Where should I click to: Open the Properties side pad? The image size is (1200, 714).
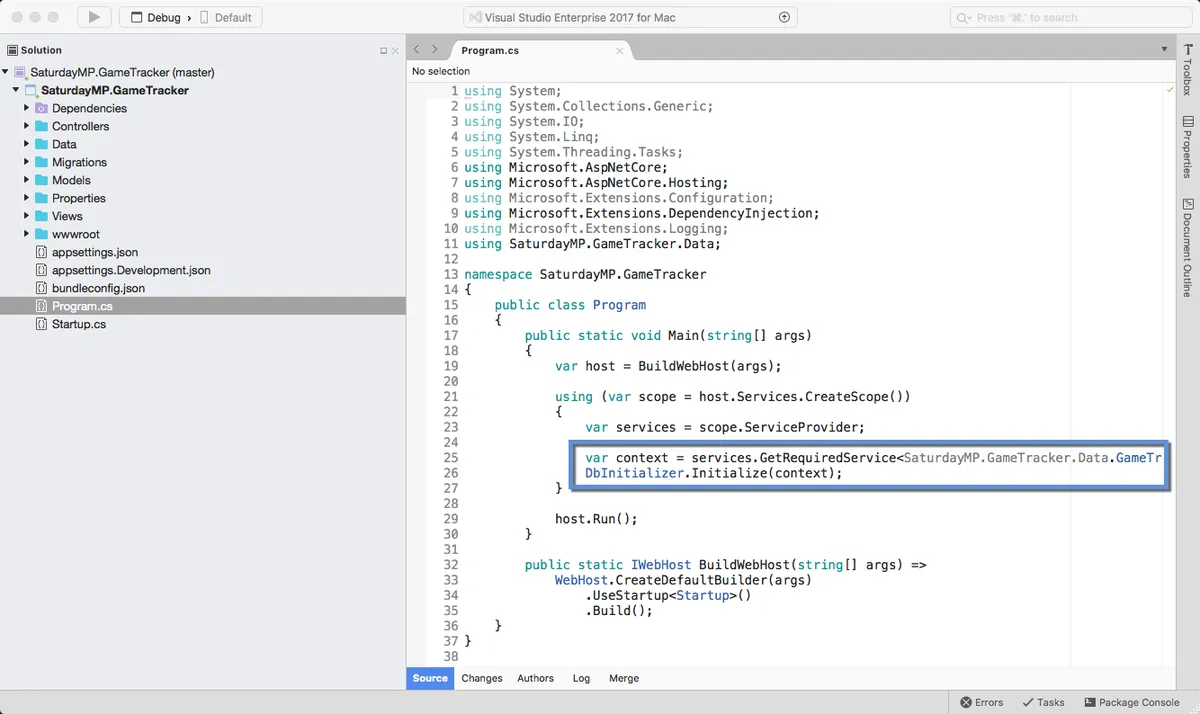(x=1188, y=147)
